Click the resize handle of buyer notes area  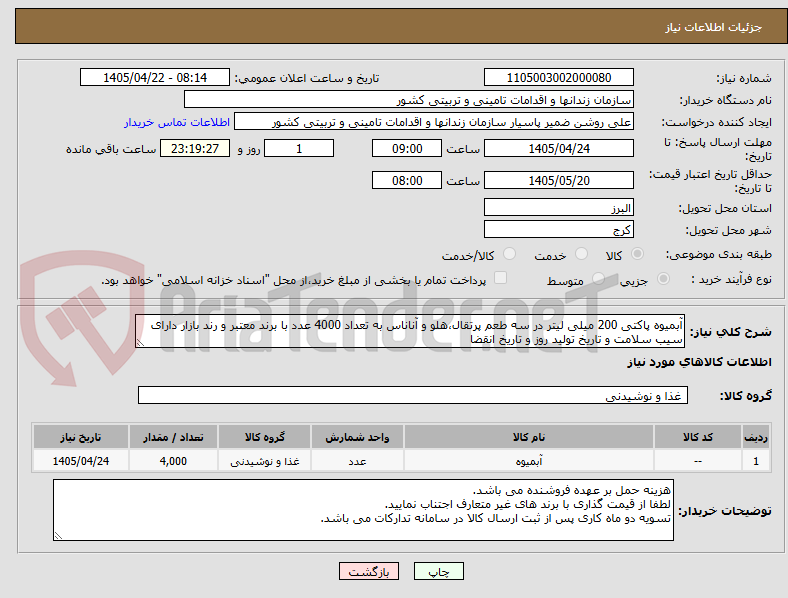click(58, 536)
